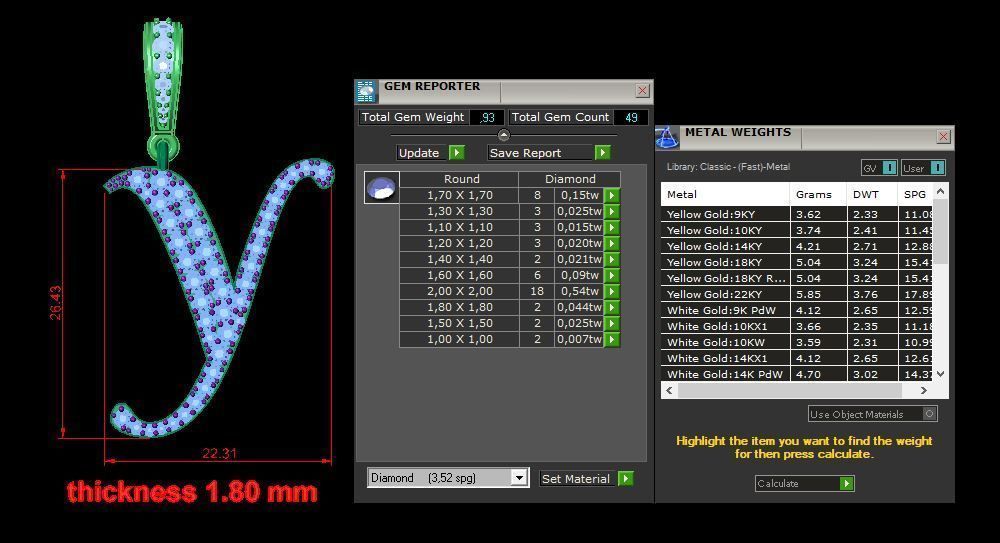Click the Grams column header

click(x=818, y=194)
